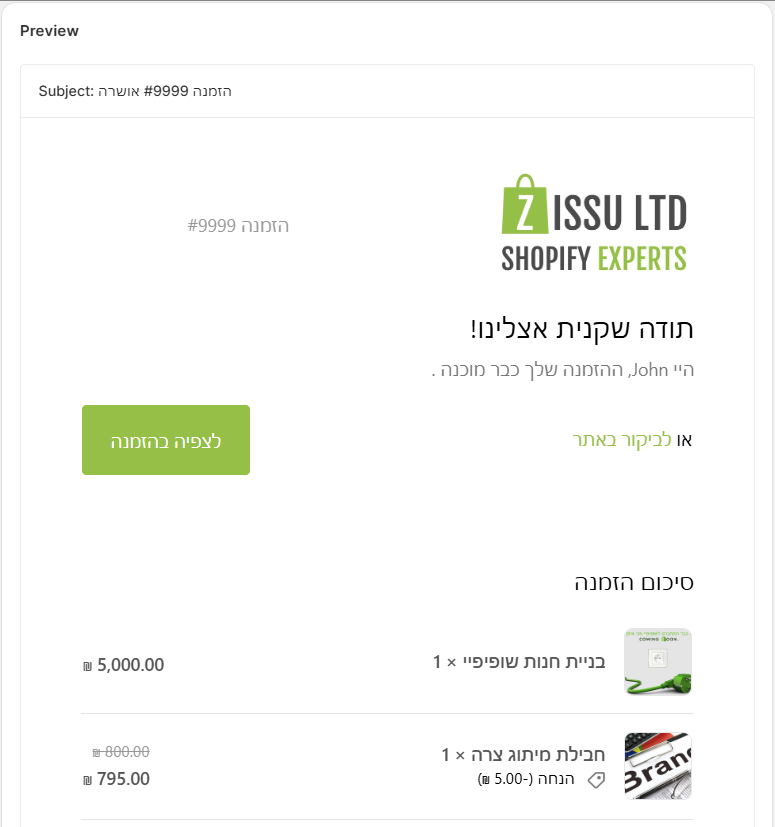Click the בניית חנות שופיפיי product thumbnail
Image resolution: width=775 pixels, height=827 pixels.
pos(657,661)
